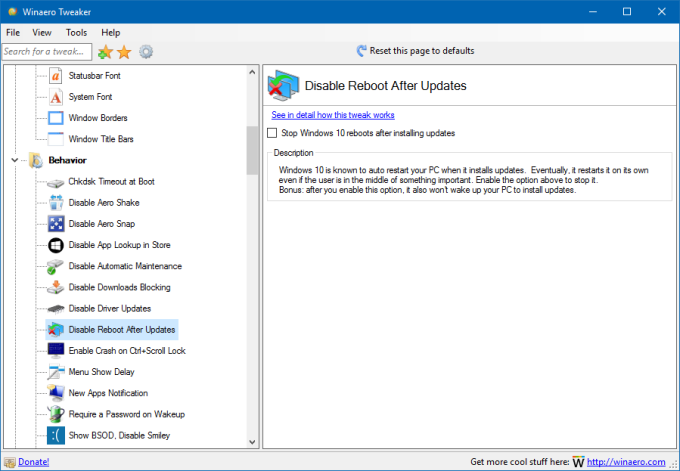Image resolution: width=680 pixels, height=471 pixels.
Task: Click the Statusbar Font icon
Action: (56, 76)
